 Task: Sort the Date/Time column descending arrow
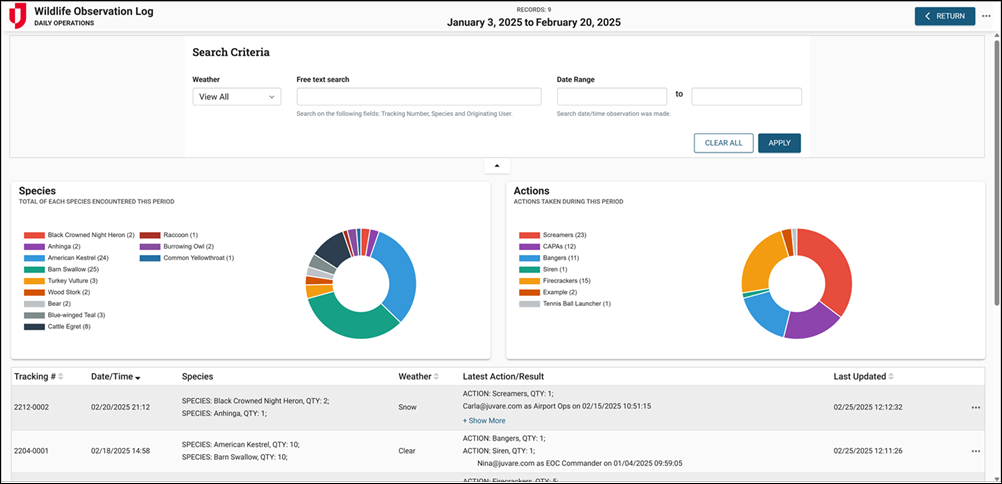pyautogui.click(x=138, y=377)
